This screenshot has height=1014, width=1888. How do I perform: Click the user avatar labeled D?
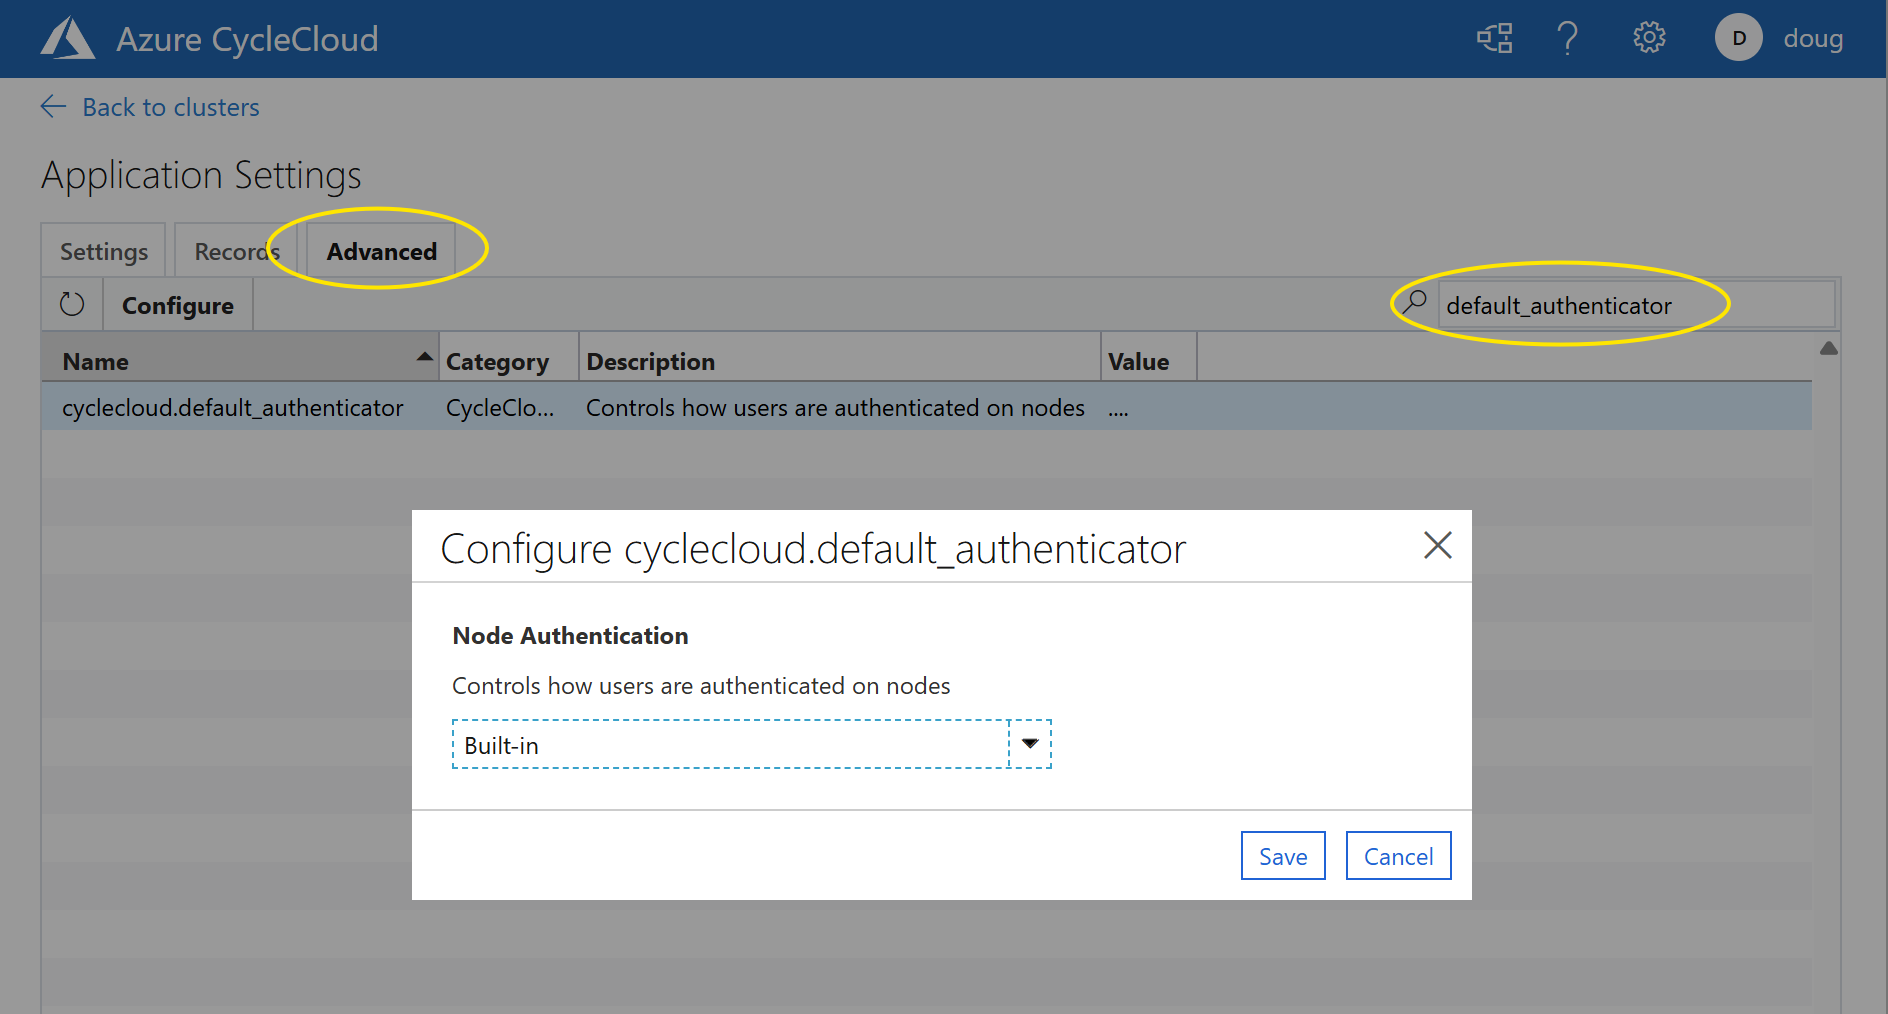coord(1738,38)
